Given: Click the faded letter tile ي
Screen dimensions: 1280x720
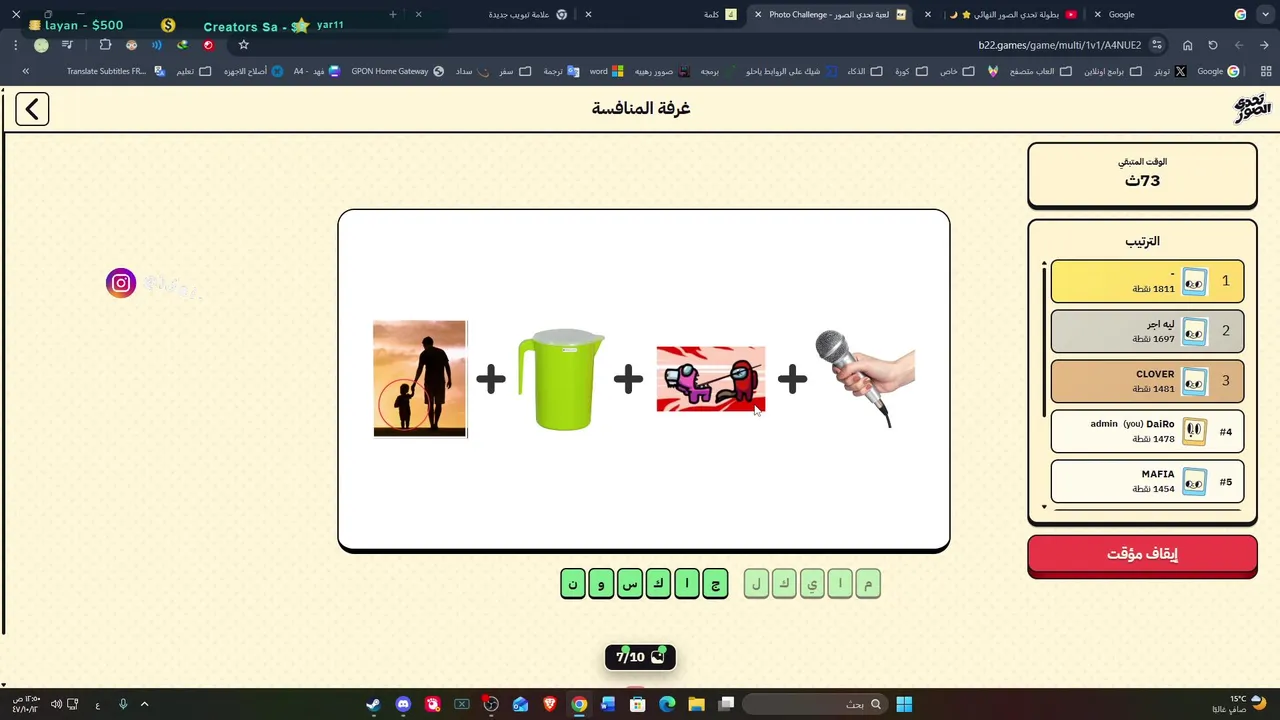Looking at the screenshot, I should click(812, 584).
